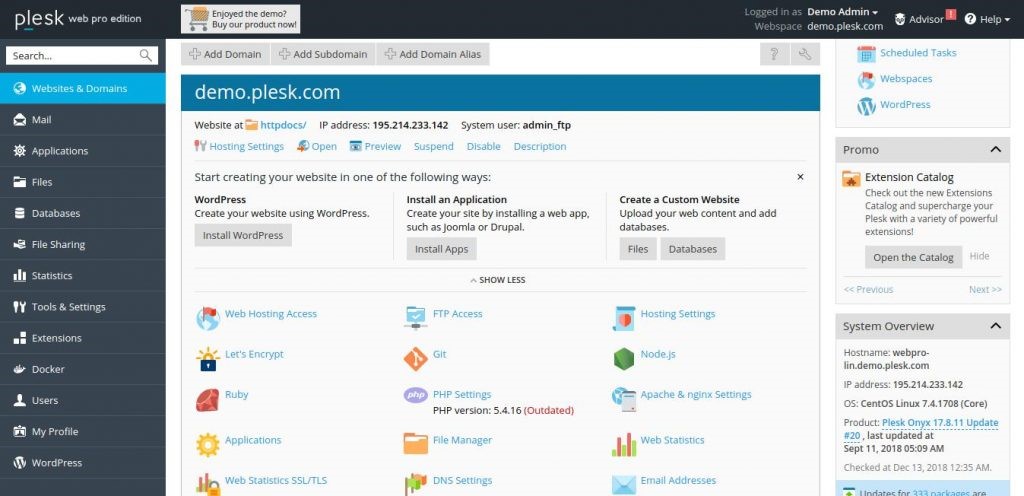
Task: Click the Node.js hexagon icon
Action: pos(624,359)
